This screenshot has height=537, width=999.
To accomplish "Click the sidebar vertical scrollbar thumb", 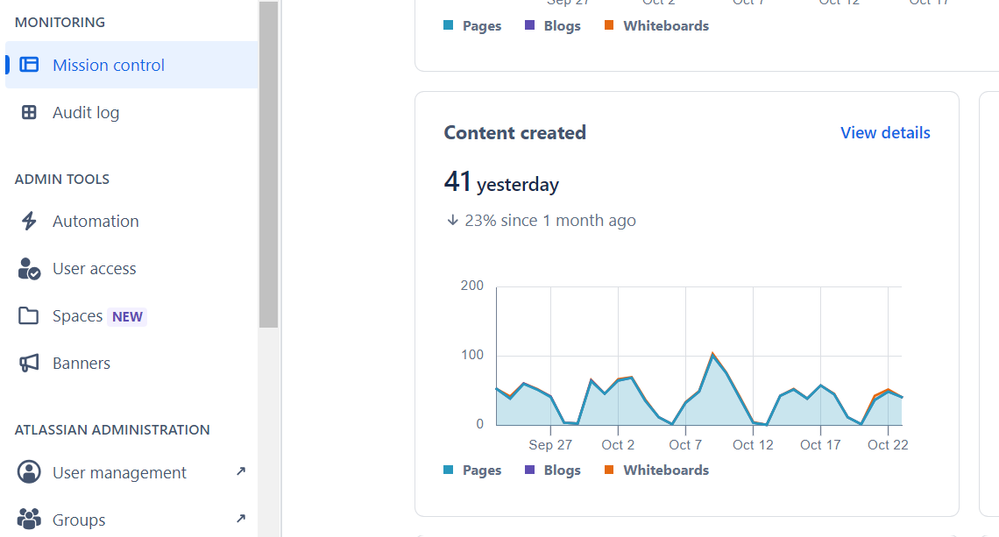I will [268, 164].
